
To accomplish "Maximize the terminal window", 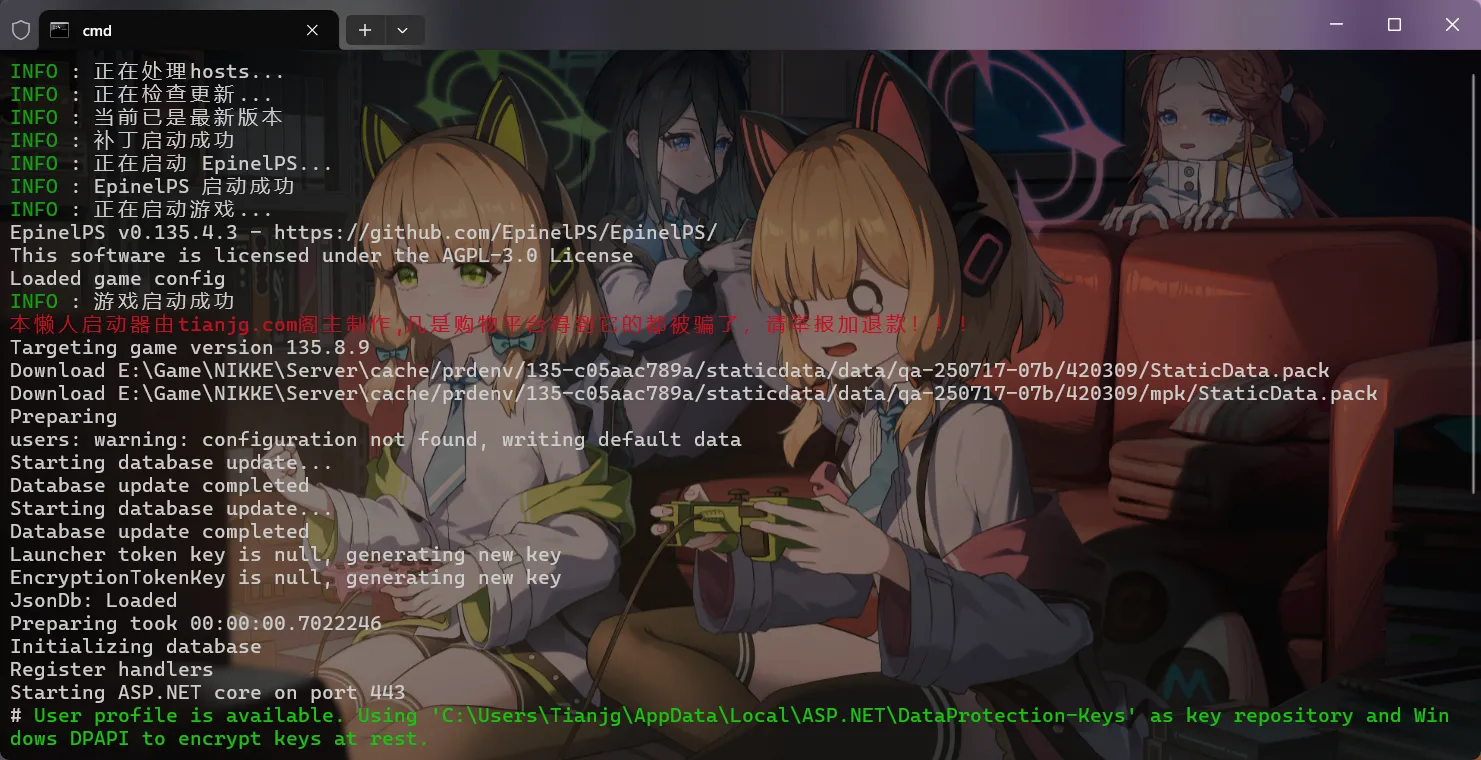I will point(1394,25).
